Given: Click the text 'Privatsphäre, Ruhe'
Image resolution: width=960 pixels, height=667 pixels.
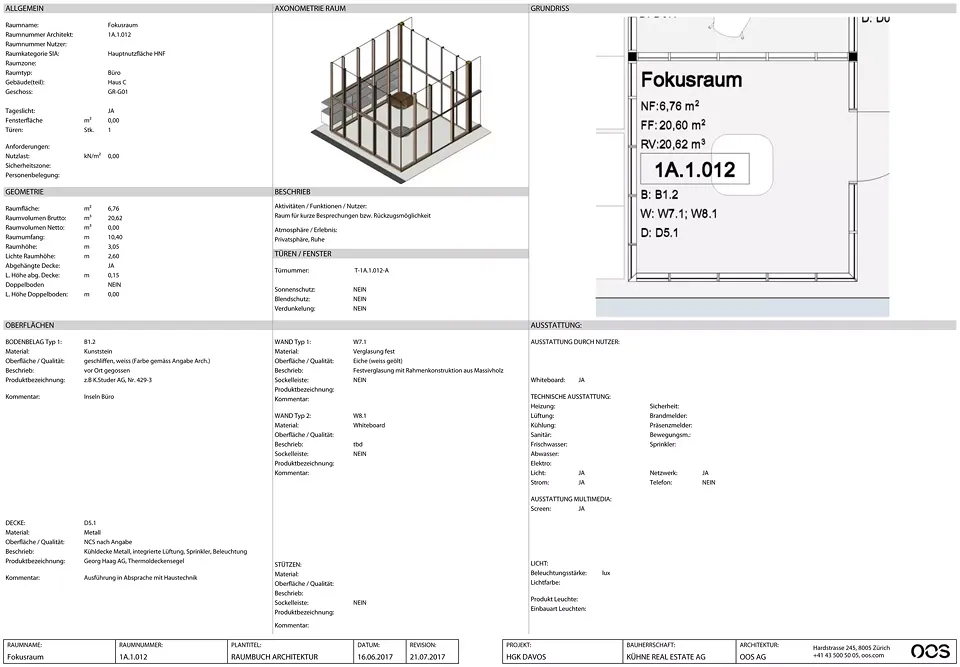Looking at the screenshot, I should 300,239.
